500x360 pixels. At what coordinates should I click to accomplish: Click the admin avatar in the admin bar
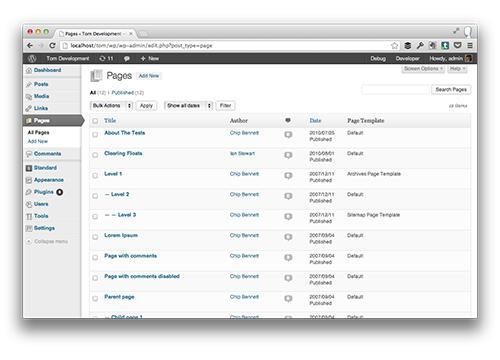click(x=468, y=58)
